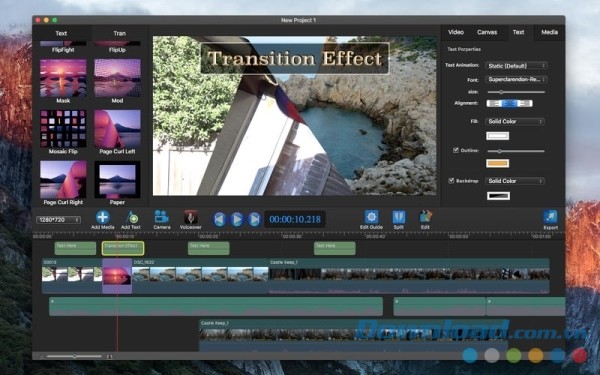
Task: Skip forward with the next button
Action: (x=254, y=219)
